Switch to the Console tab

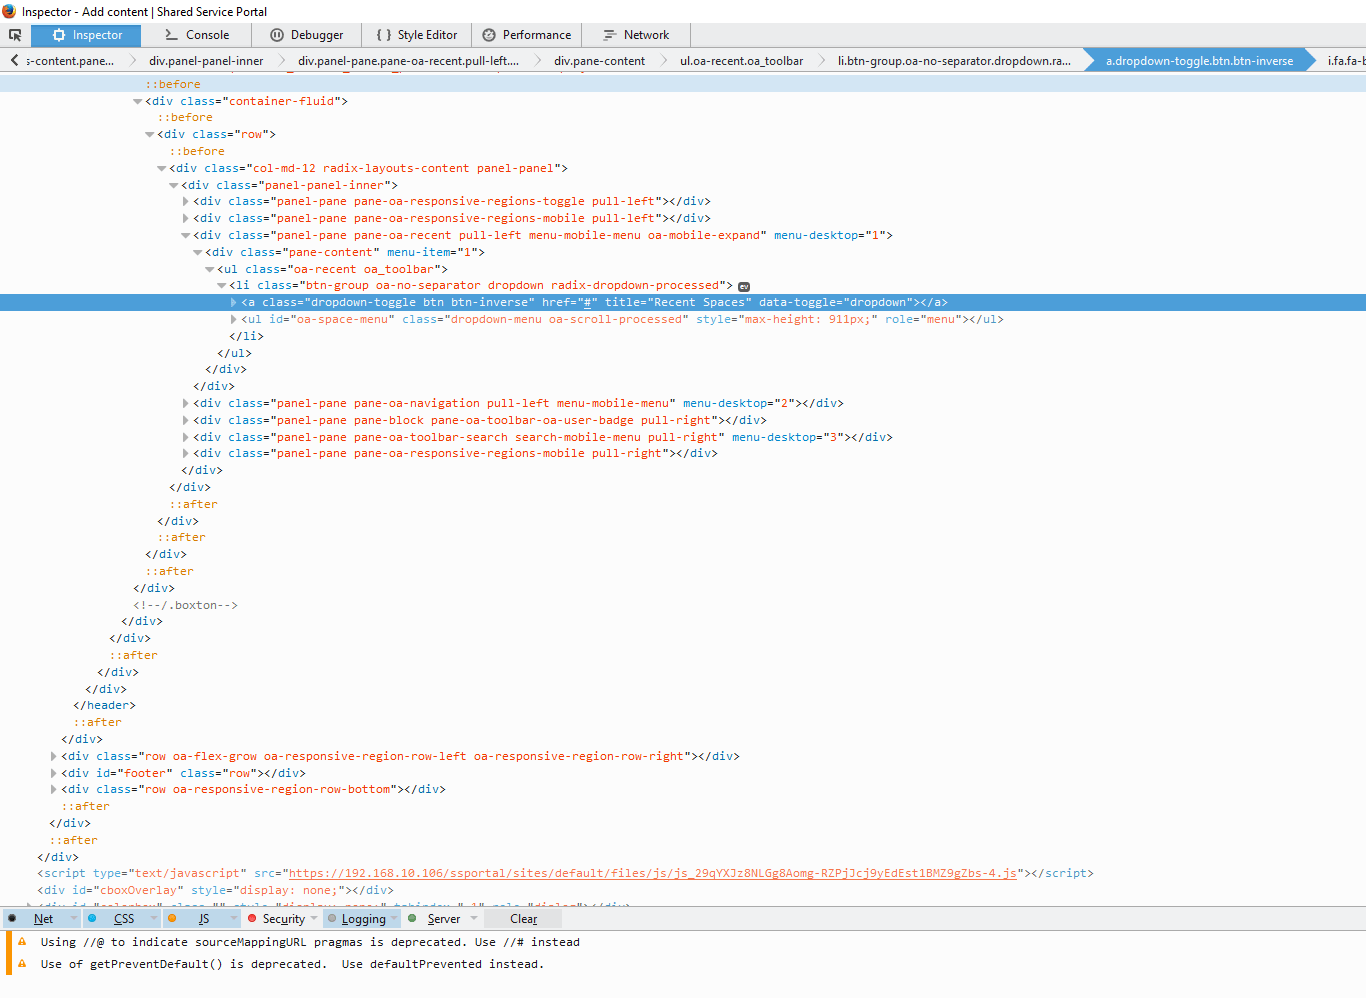pos(197,35)
